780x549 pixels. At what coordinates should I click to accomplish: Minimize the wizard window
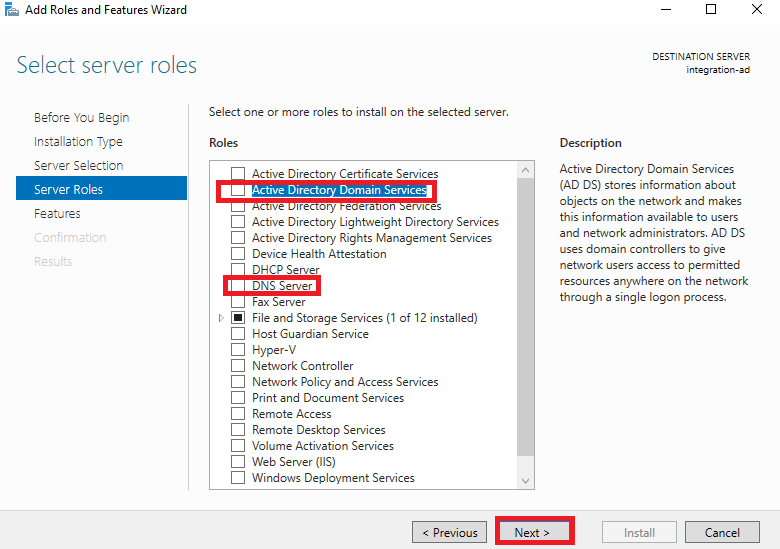tap(666, 9)
